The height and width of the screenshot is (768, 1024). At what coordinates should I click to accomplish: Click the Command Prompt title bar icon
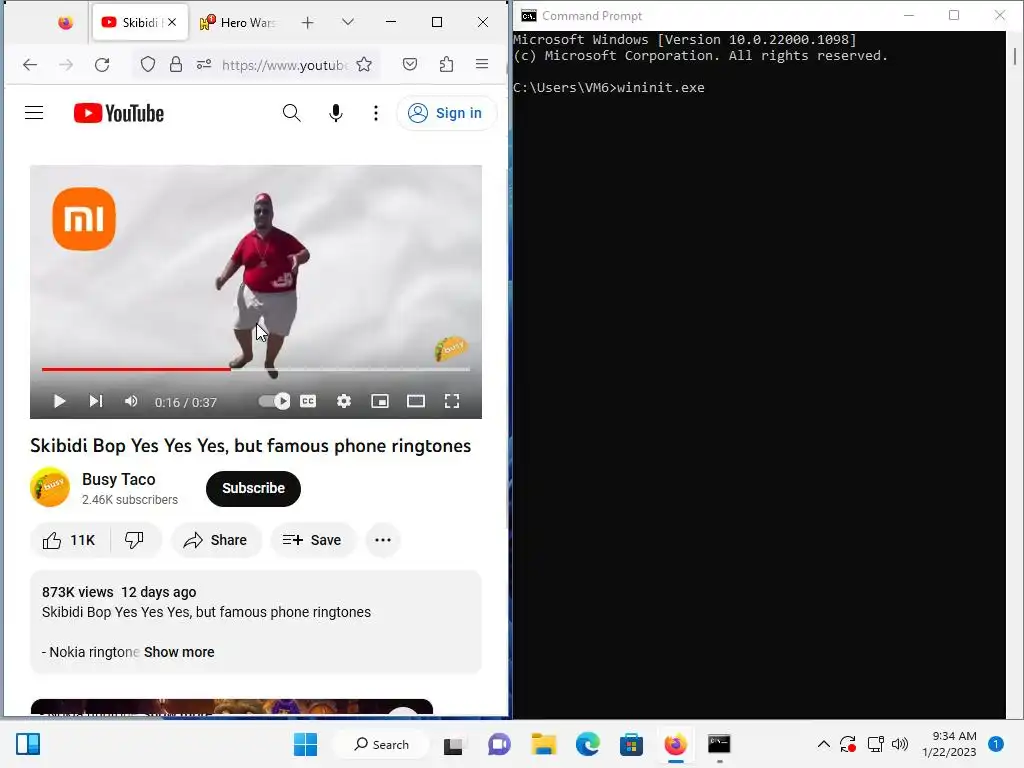529,16
